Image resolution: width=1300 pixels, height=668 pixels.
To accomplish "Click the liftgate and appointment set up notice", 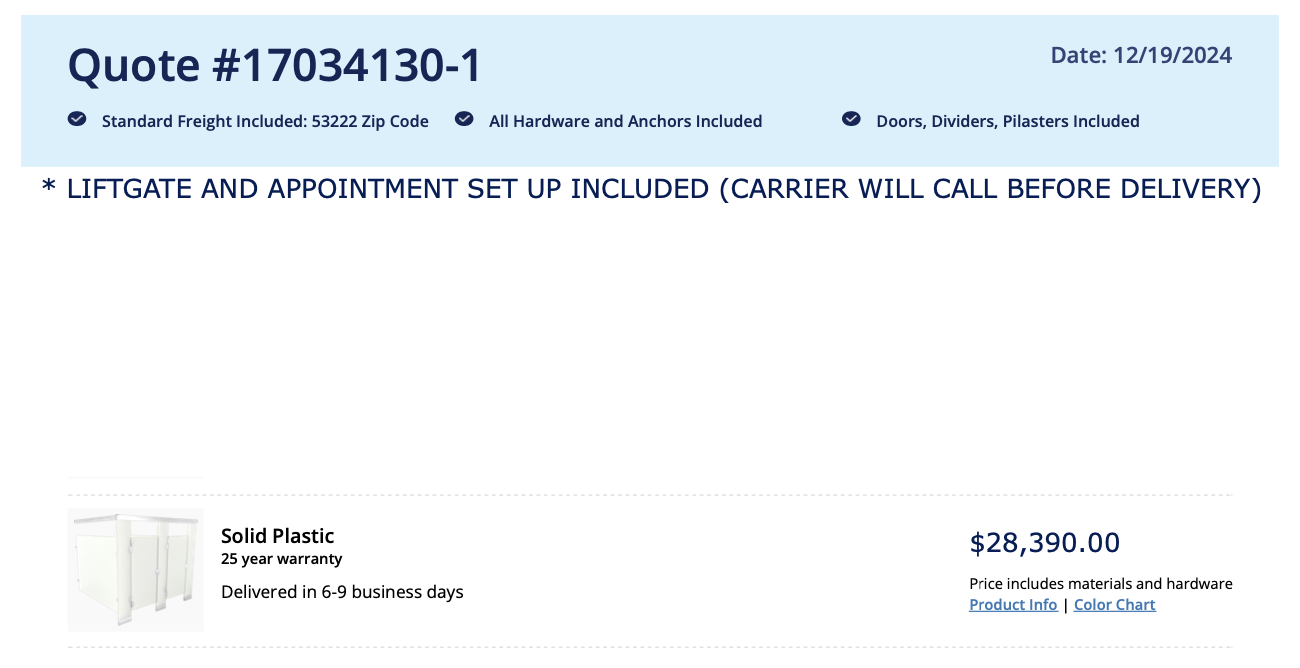I will pyautogui.click(x=652, y=189).
